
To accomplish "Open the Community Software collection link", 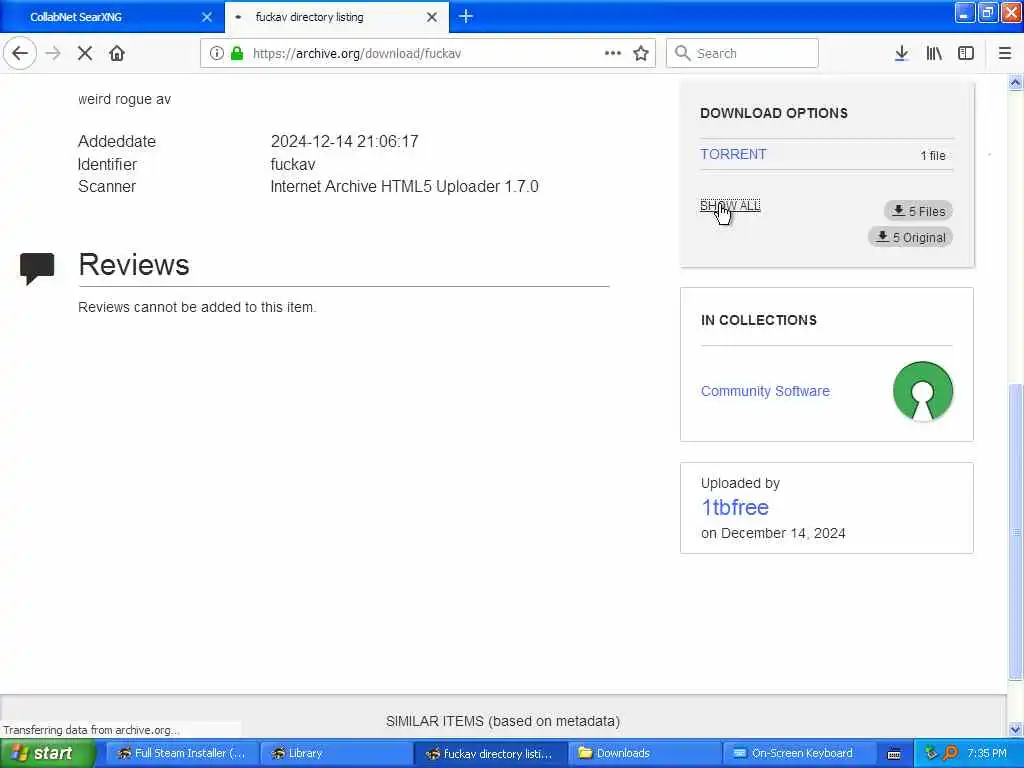I will (765, 391).
